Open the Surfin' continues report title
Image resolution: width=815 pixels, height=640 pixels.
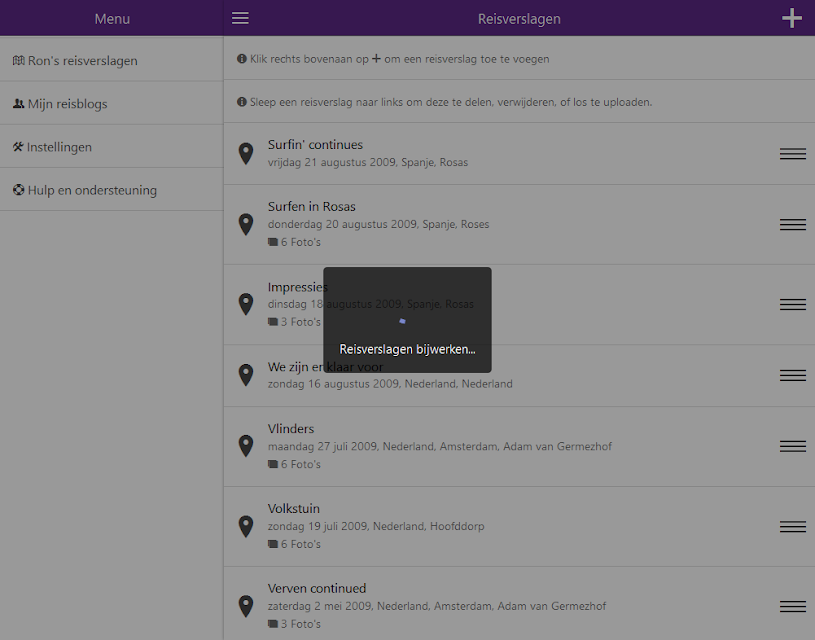315,145
